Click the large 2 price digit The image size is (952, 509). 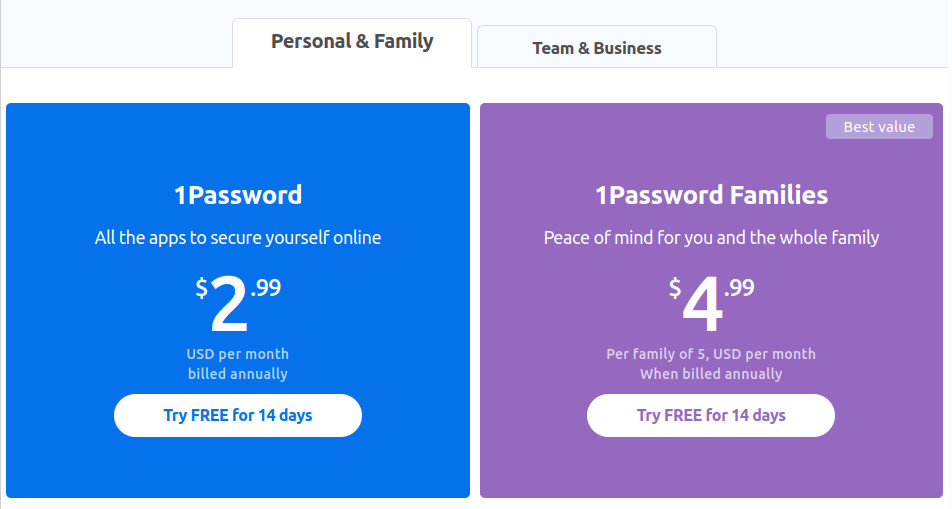tap(229, 304)
